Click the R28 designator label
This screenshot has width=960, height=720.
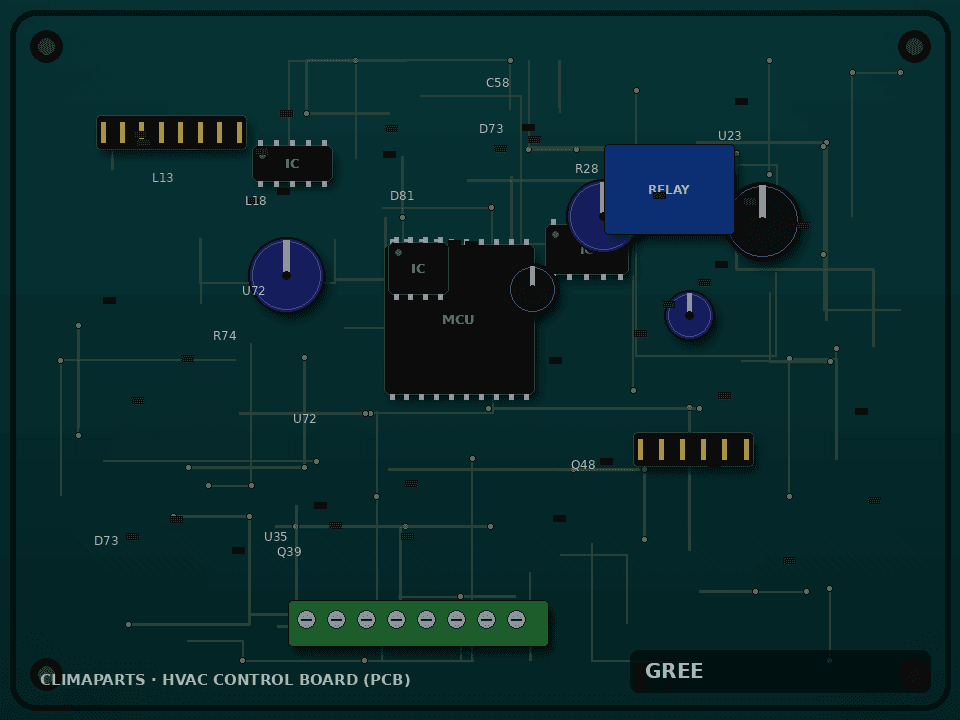coord(587,169)
